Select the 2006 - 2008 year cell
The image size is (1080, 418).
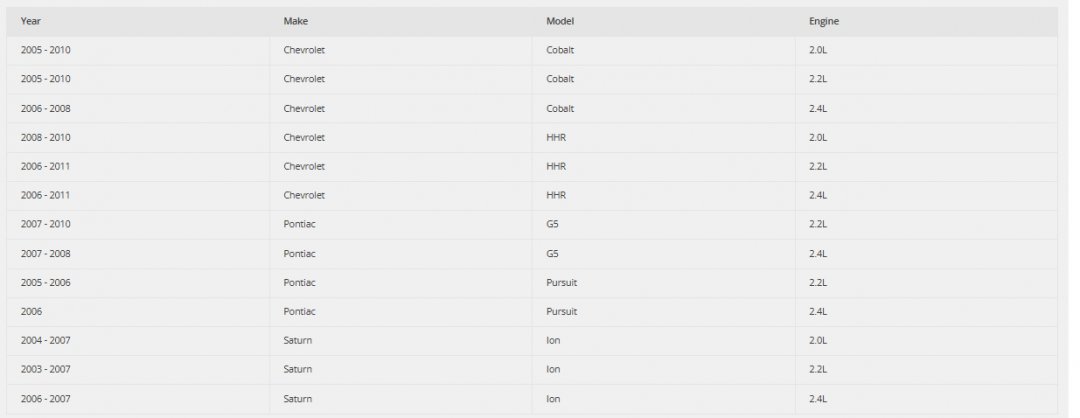45,108
